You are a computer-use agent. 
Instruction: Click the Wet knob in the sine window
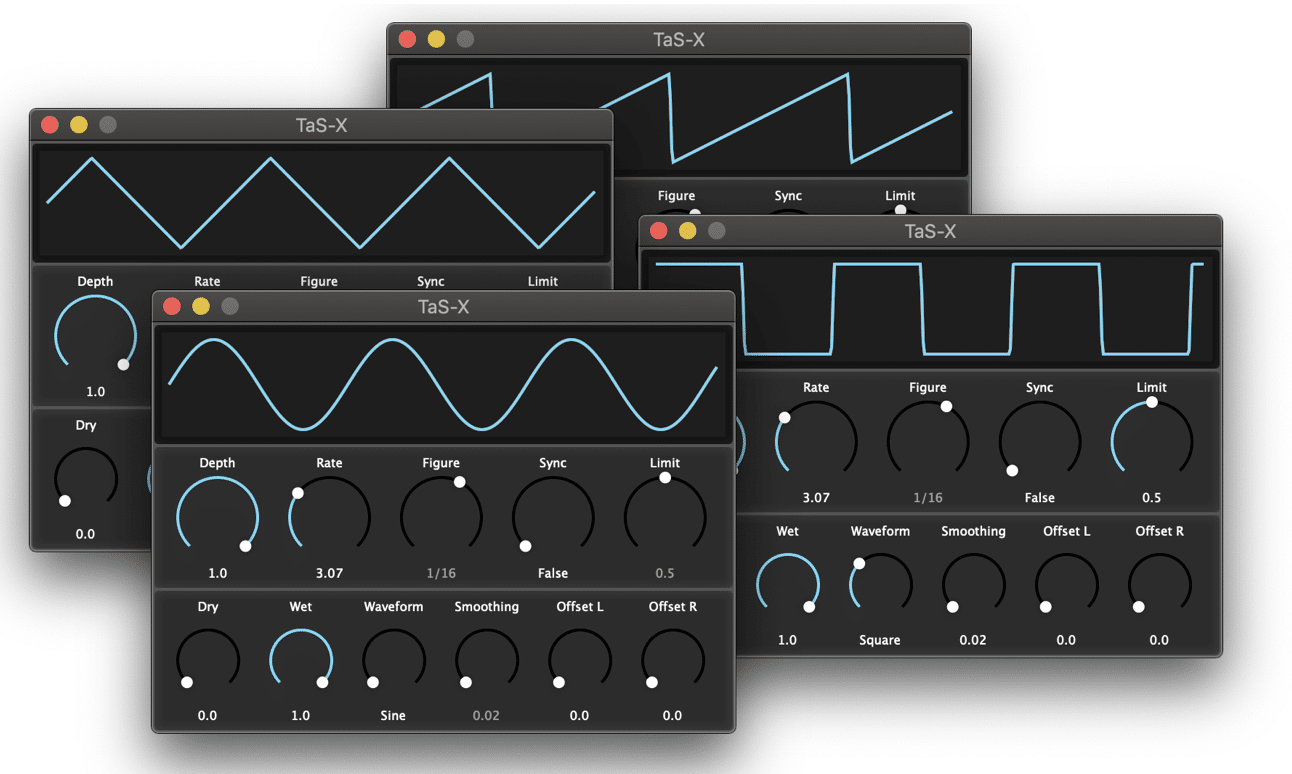point(301,660)
